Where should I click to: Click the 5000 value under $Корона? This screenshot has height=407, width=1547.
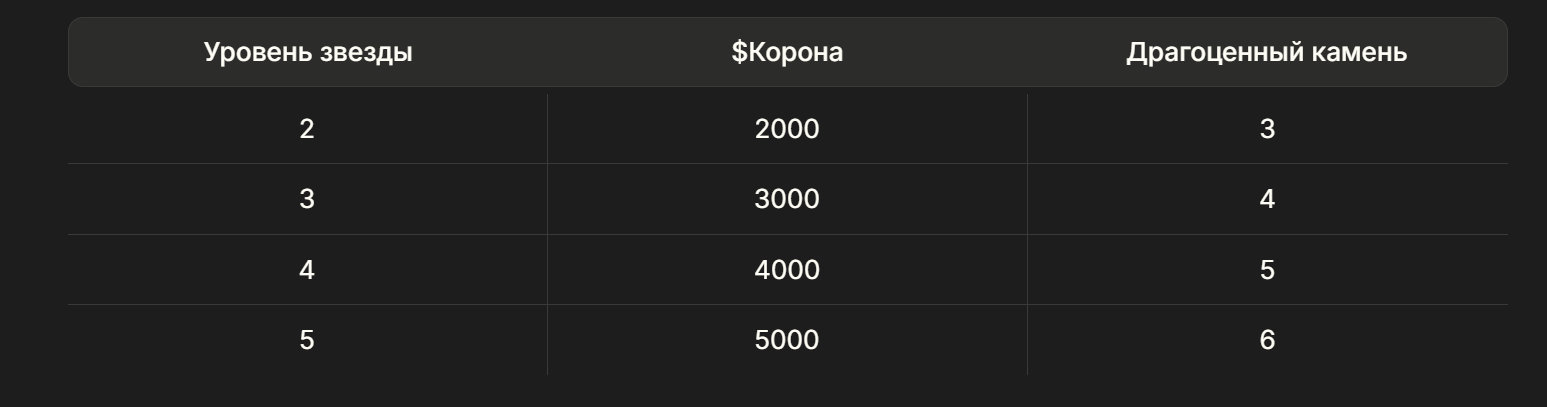point(787,341)
